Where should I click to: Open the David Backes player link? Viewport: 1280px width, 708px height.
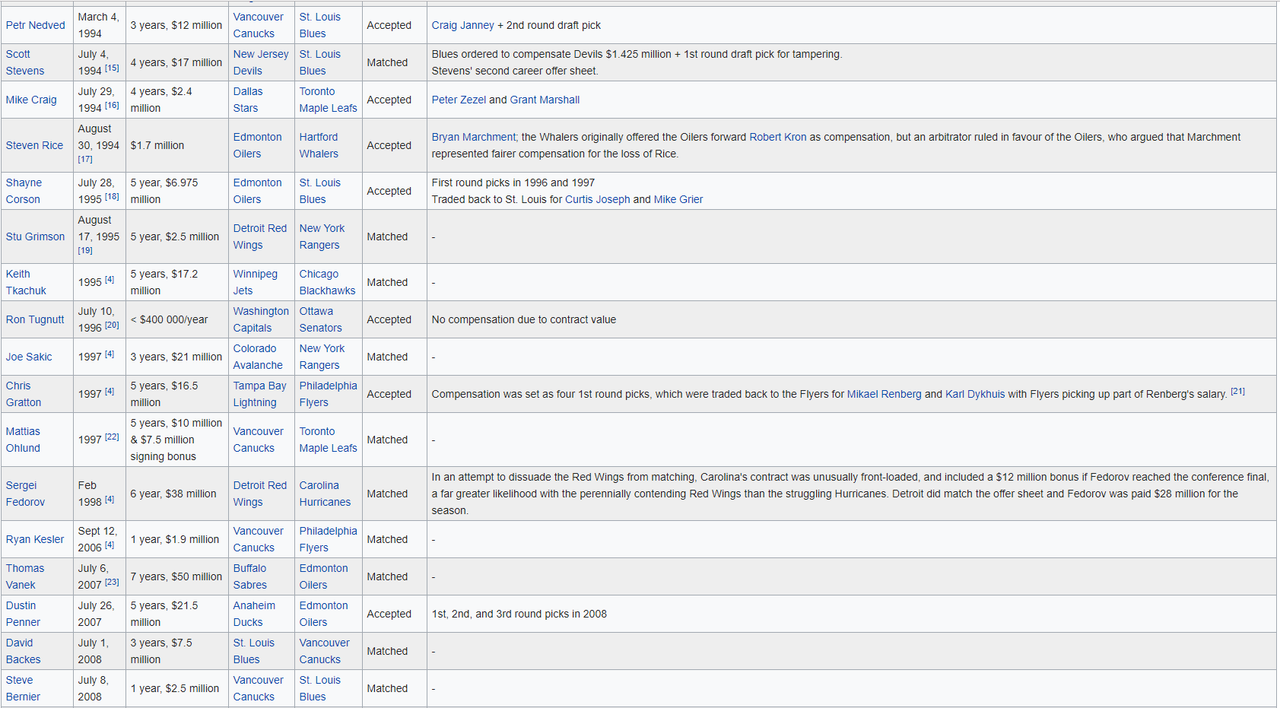[24, 651]
